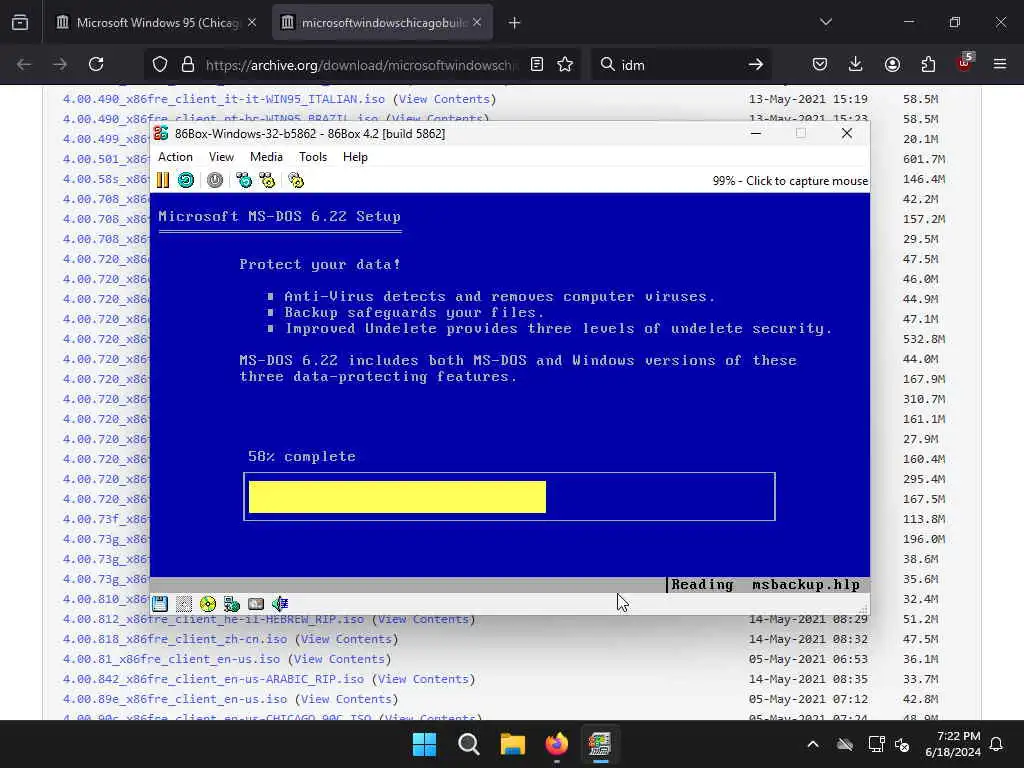Image resolution: width=1024 pixels, height=768 pixels.
Task: Click the search box containing idm
Action: click(x=679, y=65)
